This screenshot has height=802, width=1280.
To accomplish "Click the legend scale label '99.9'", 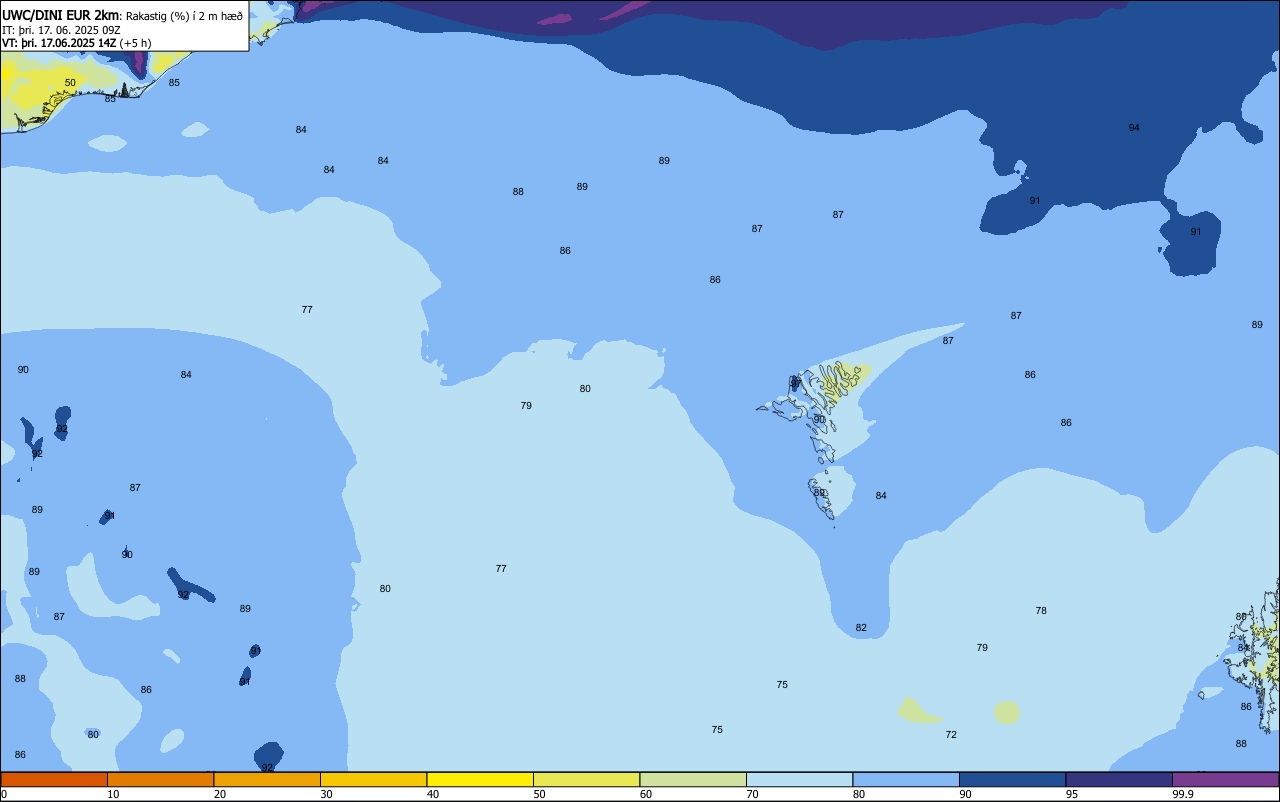I will 1183,794.
